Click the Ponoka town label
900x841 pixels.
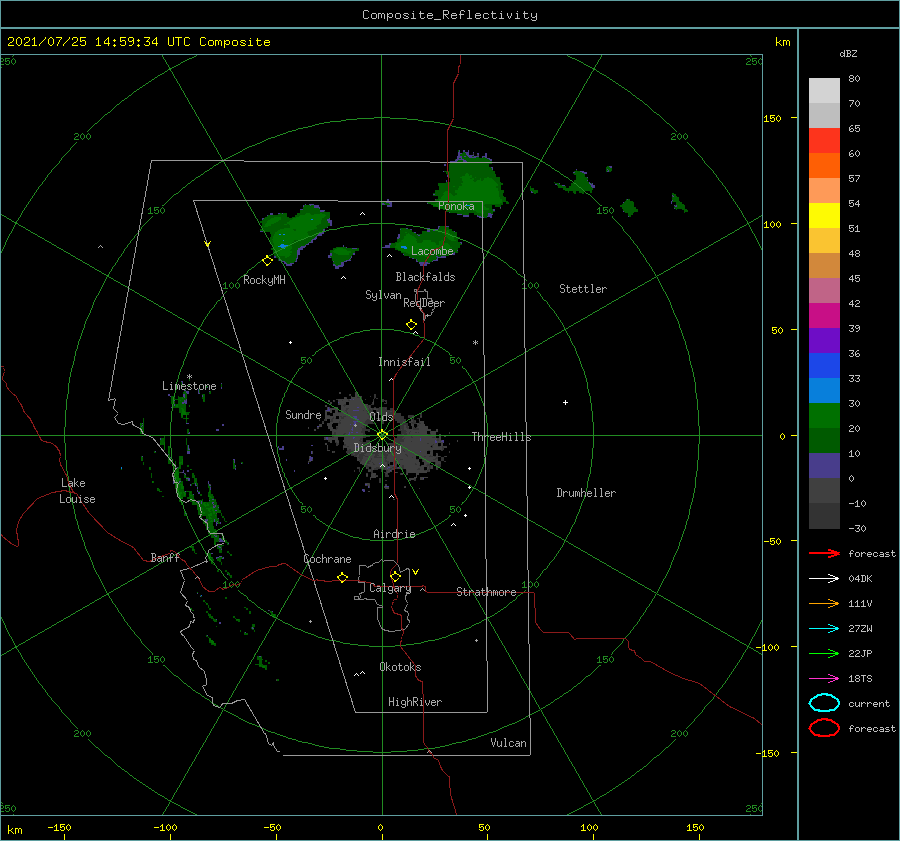point(456,206)
